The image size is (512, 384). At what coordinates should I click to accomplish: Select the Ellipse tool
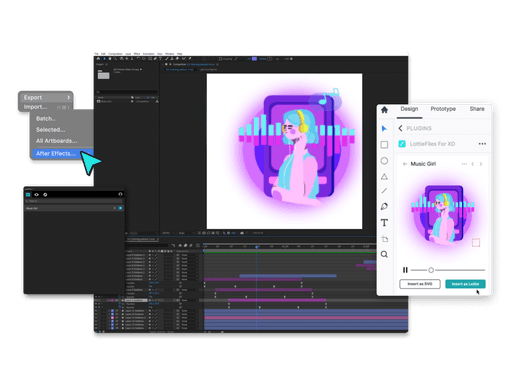(384, 161)
